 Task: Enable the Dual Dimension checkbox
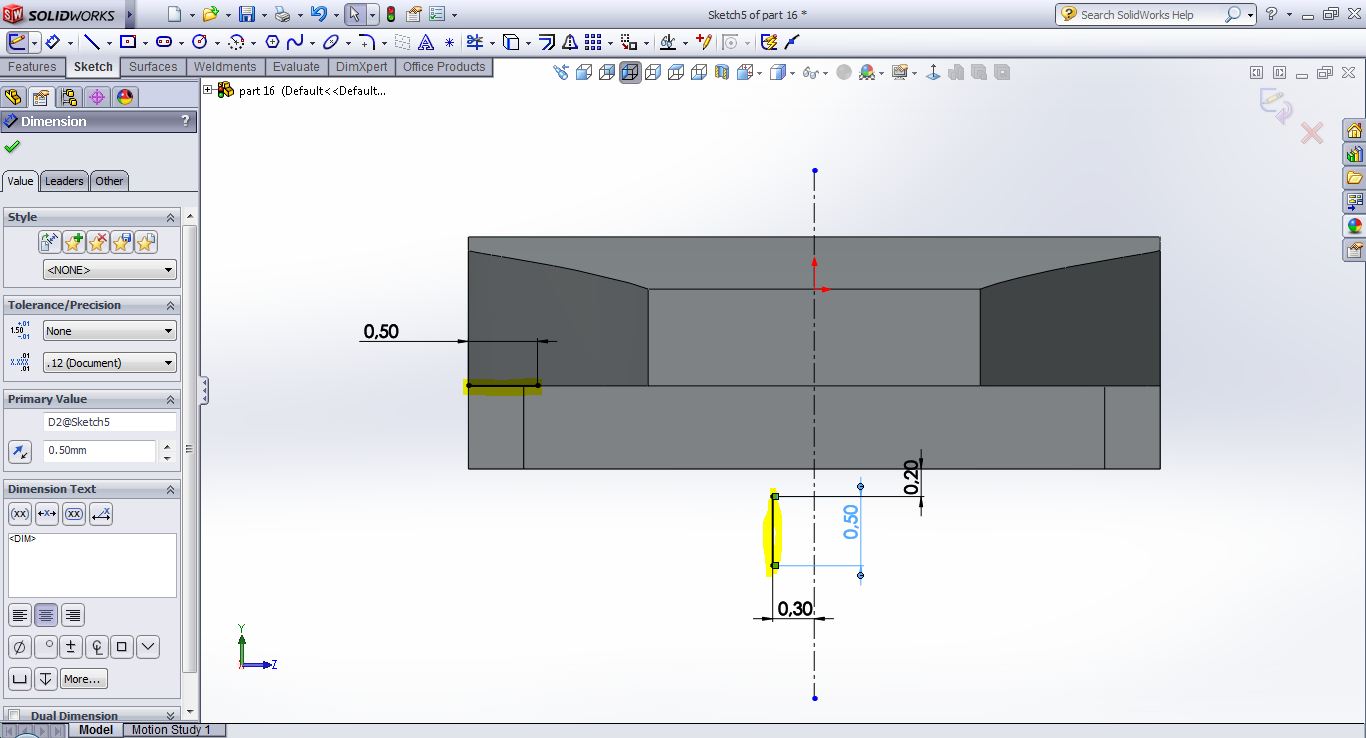click(x=14, y=716)
